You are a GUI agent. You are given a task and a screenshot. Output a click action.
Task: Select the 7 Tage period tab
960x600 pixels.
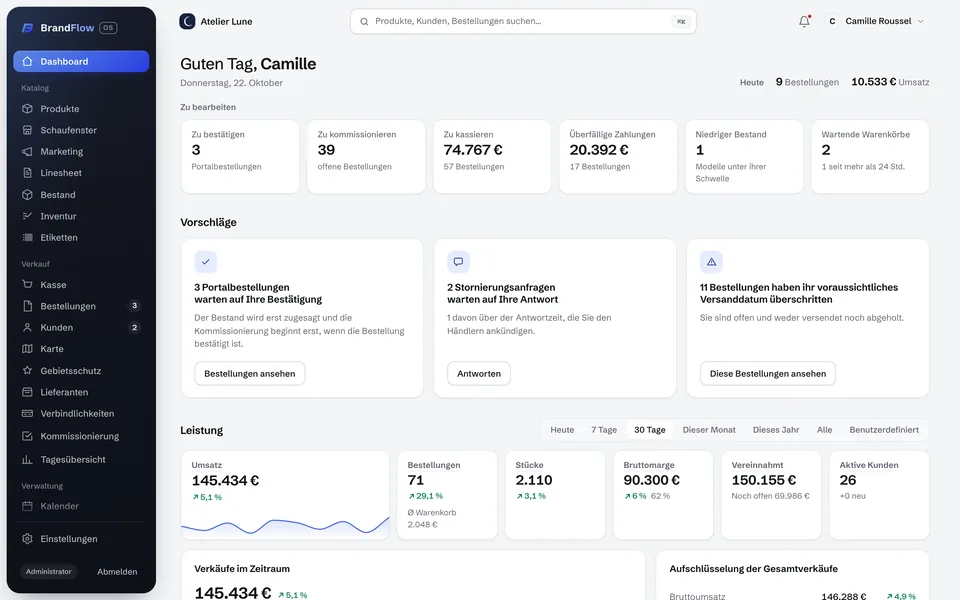pyautogui.click(x=604, y=430)
